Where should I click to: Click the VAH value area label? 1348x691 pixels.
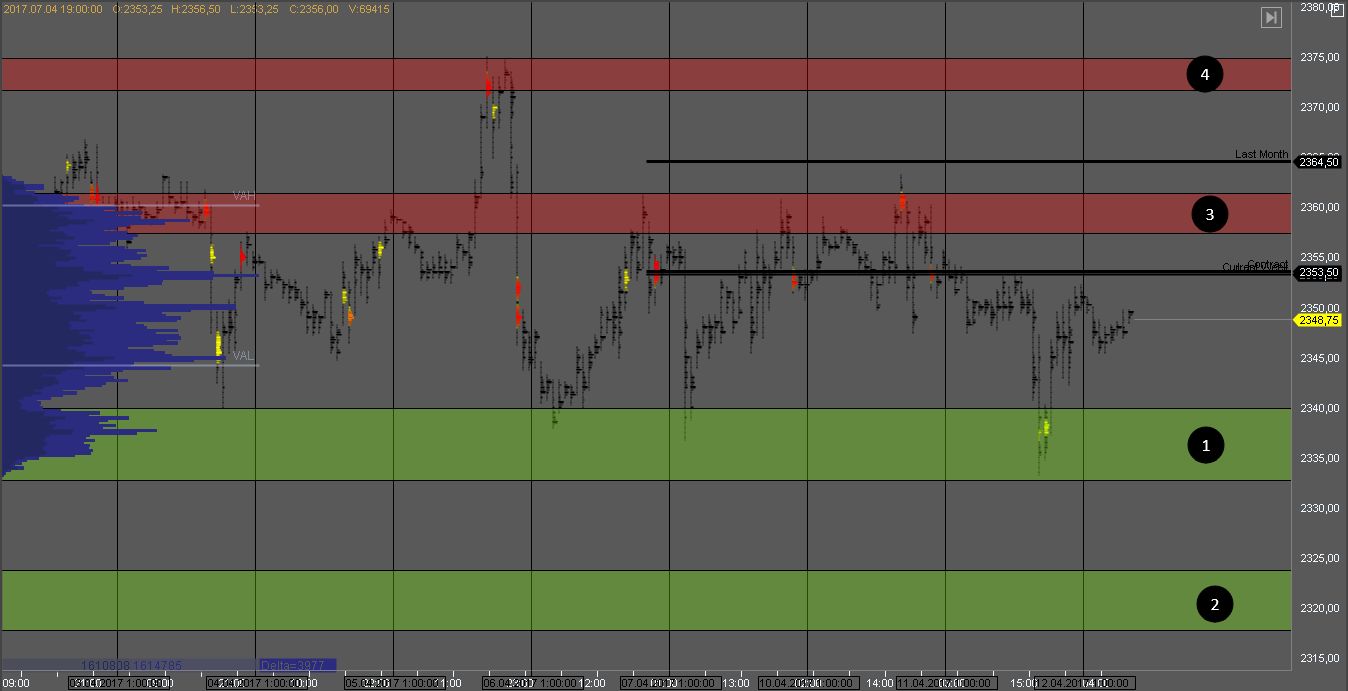coord(244,196)
